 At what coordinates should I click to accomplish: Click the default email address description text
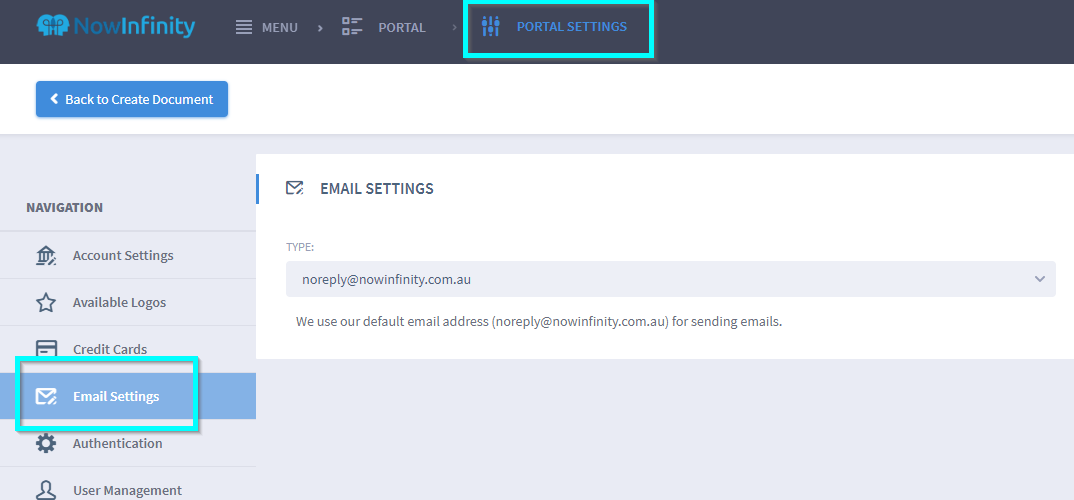[538, 321]
